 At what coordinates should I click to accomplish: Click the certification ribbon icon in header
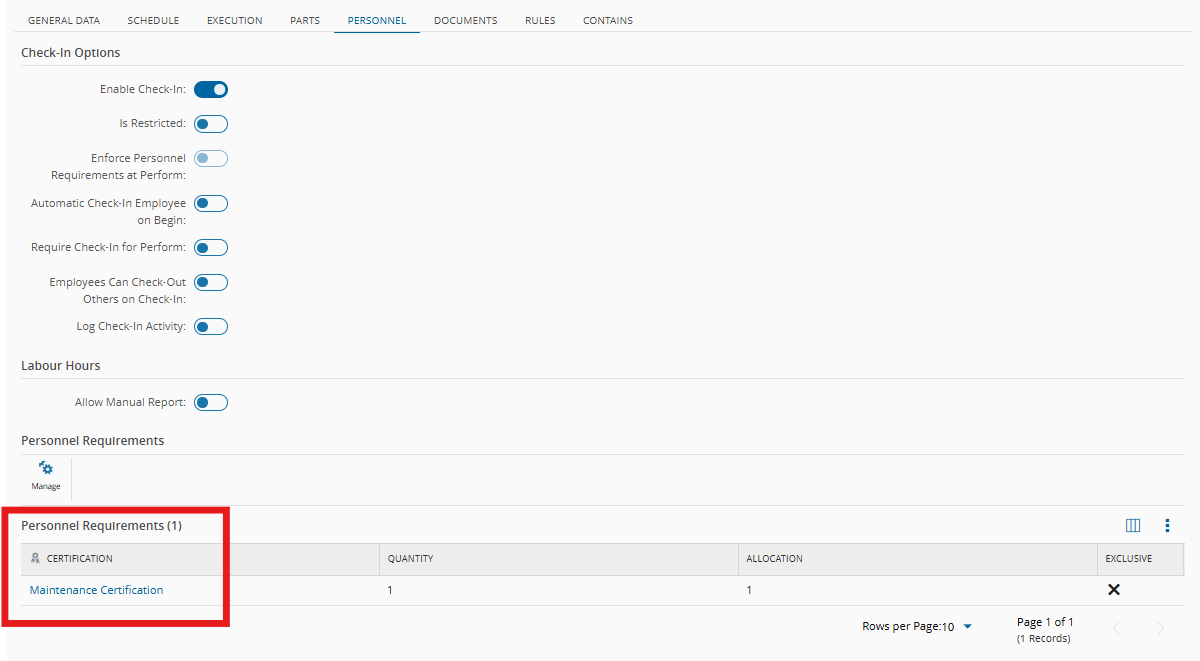(35, 559)
